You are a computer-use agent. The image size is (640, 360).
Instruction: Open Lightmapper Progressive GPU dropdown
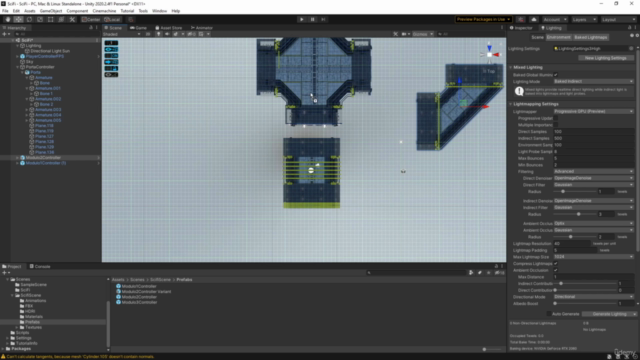point(593,111)
